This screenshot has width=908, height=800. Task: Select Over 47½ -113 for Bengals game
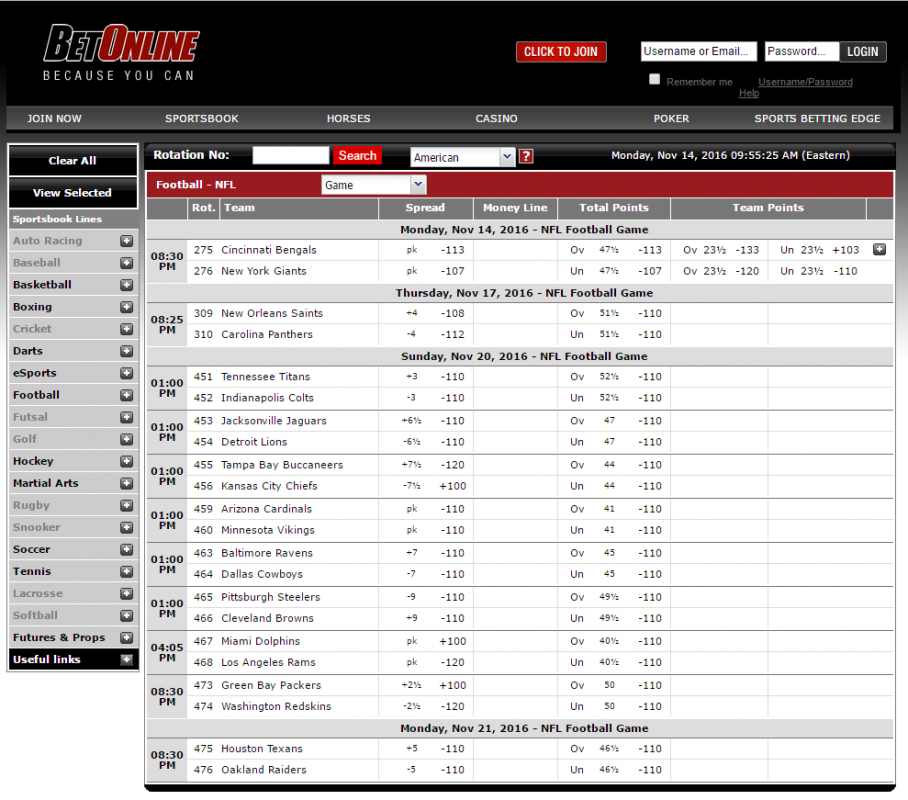(x=616, y=250)
